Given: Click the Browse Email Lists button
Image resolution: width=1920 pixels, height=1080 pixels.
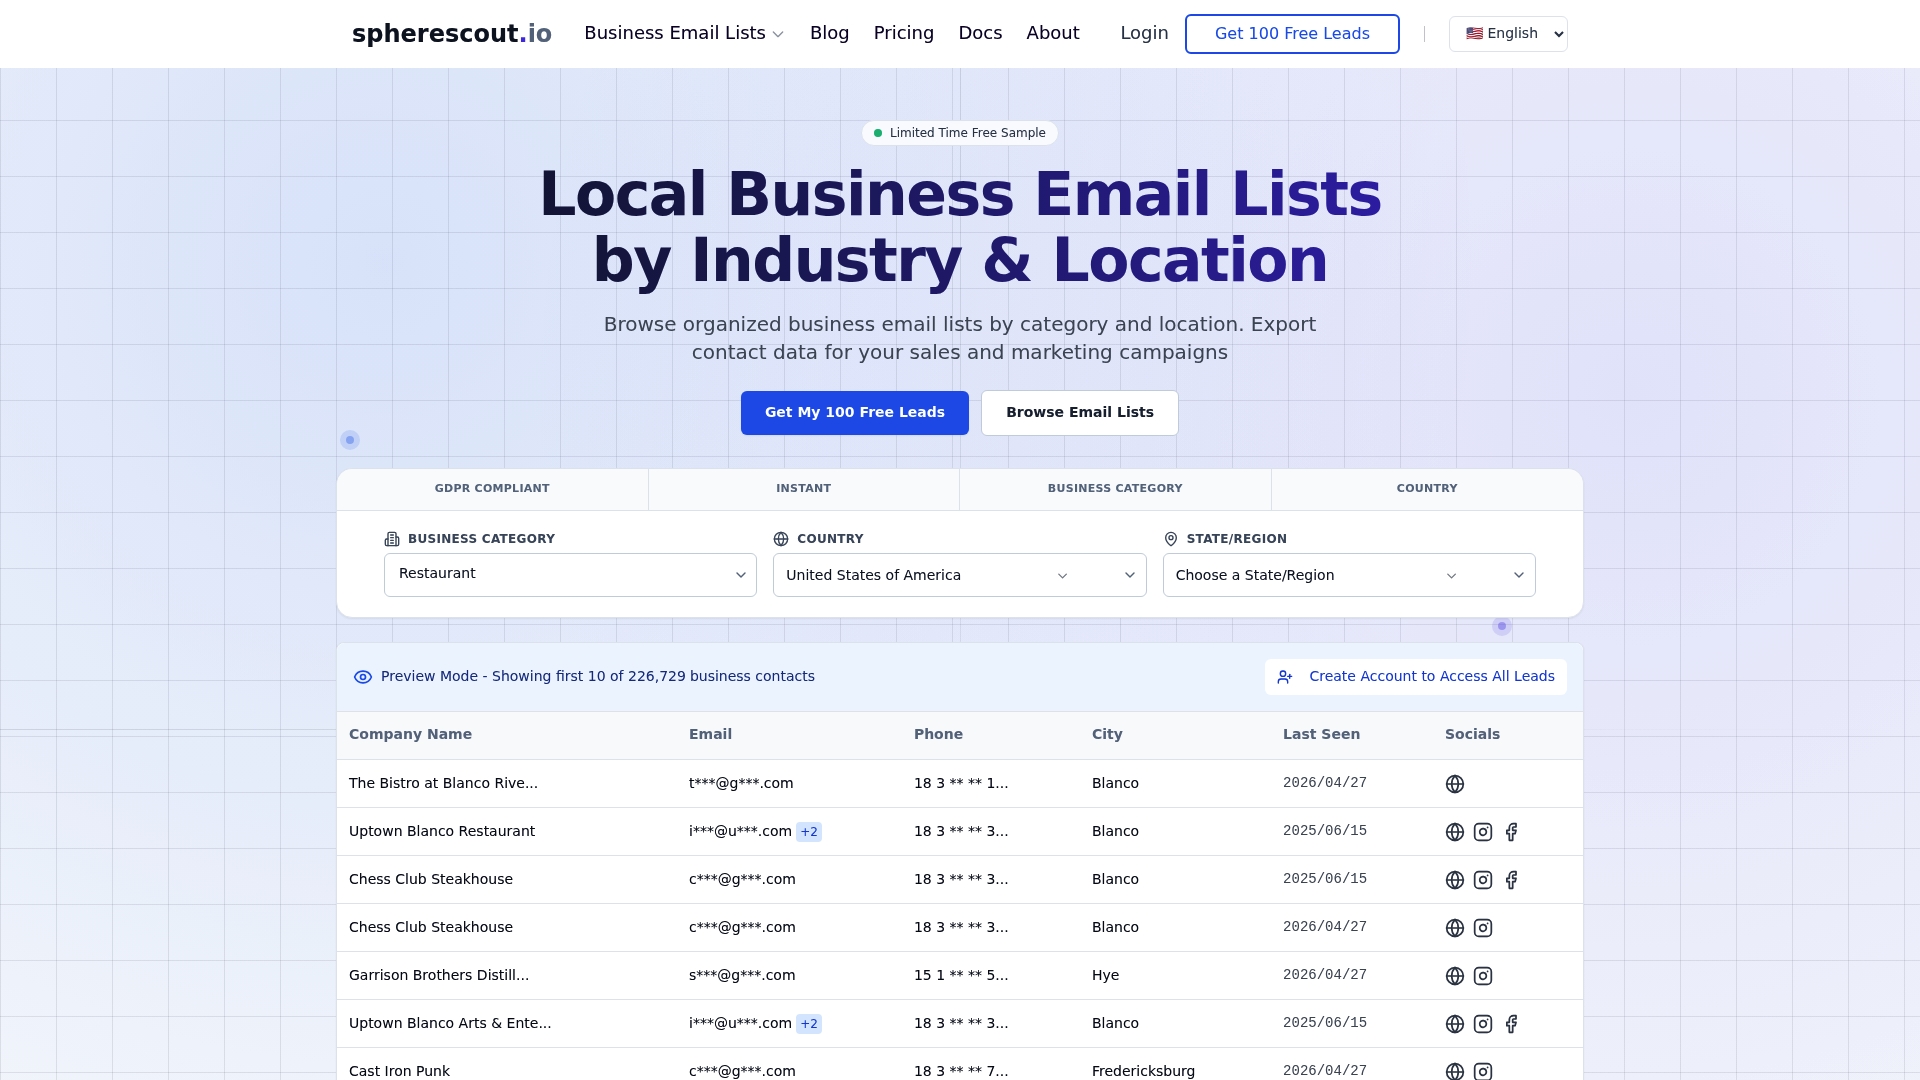Looking at the screenshot, I should tap(1079, 413).
